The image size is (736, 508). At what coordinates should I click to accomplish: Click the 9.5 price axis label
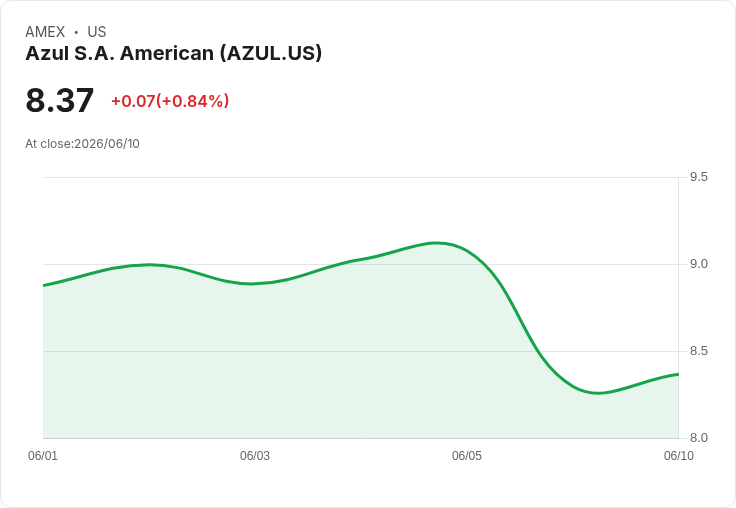coord(698,177)
